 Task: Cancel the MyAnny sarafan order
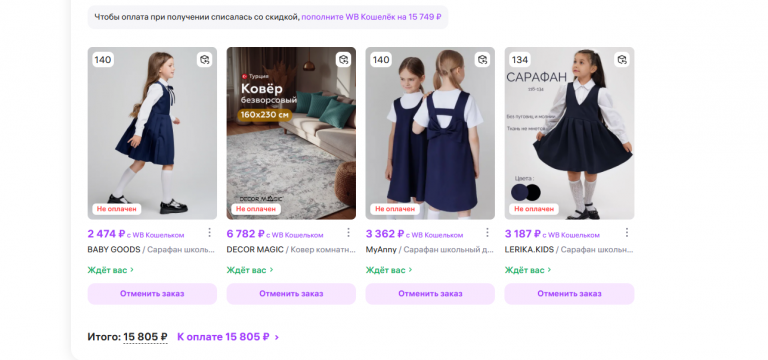pyautogui.click(x=430, y=294)
